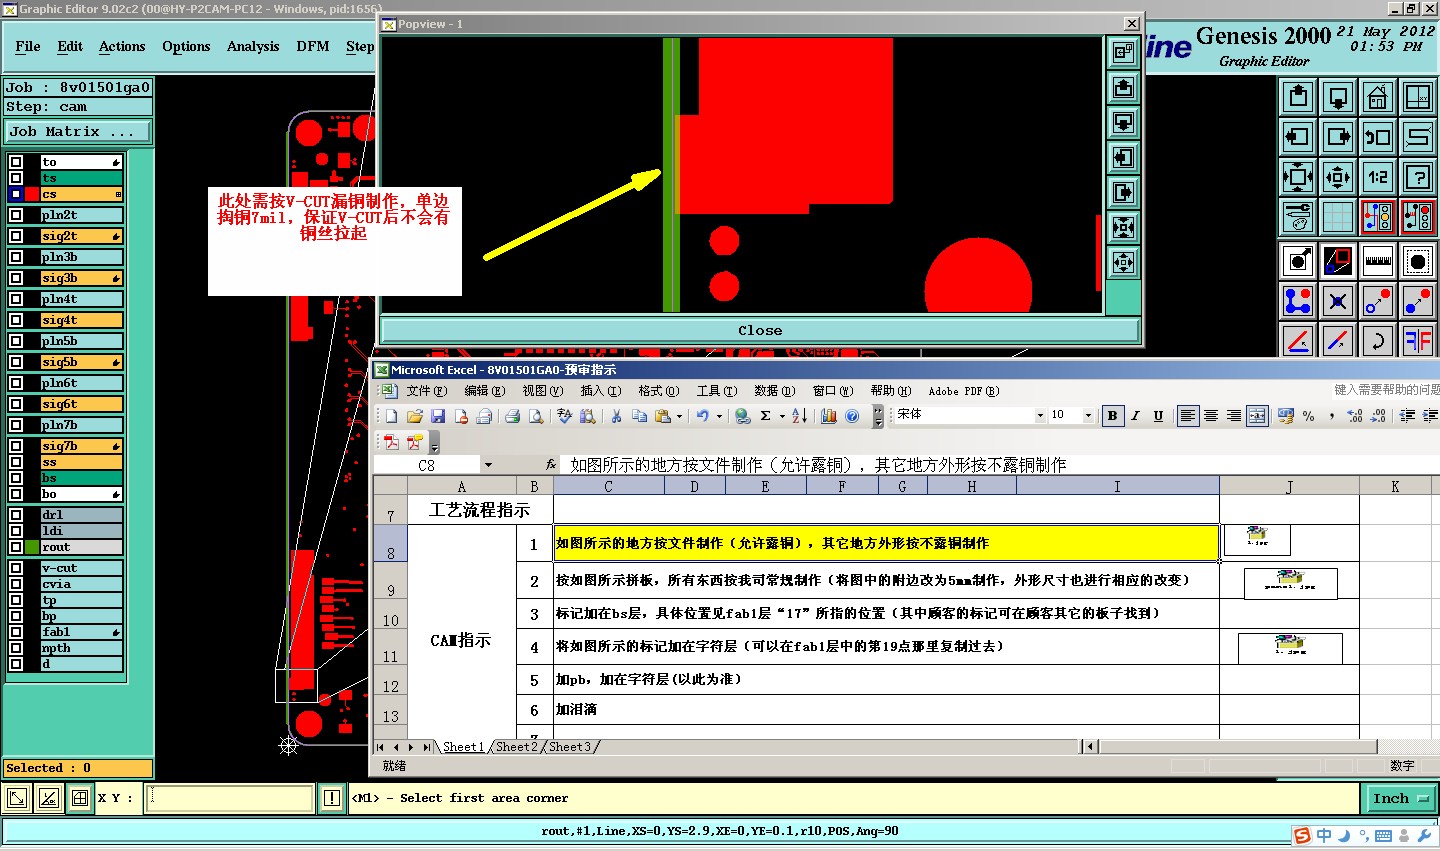Click the pan up view icon
This screenshot has width=1440, height=851.
(1298, 97)
